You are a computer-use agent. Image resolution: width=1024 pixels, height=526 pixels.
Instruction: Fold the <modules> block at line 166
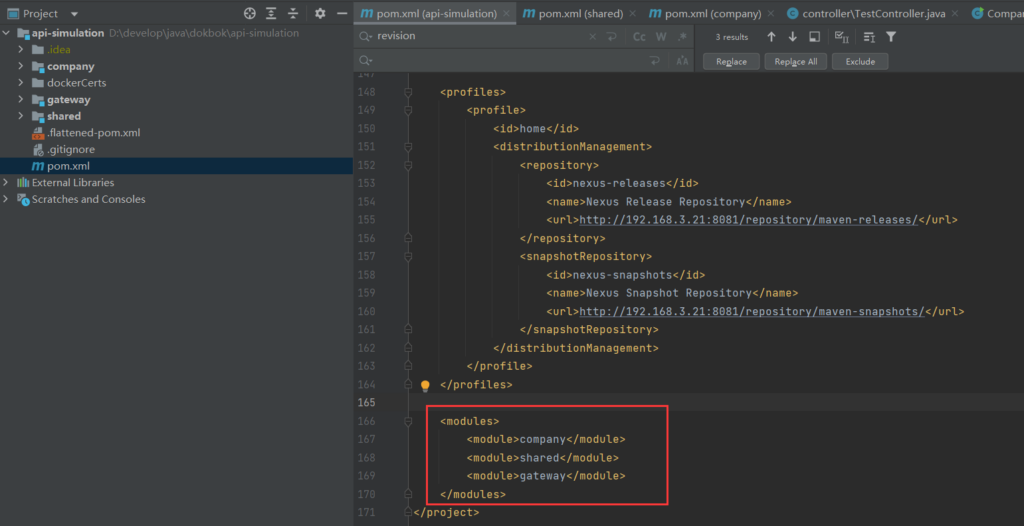408,421
